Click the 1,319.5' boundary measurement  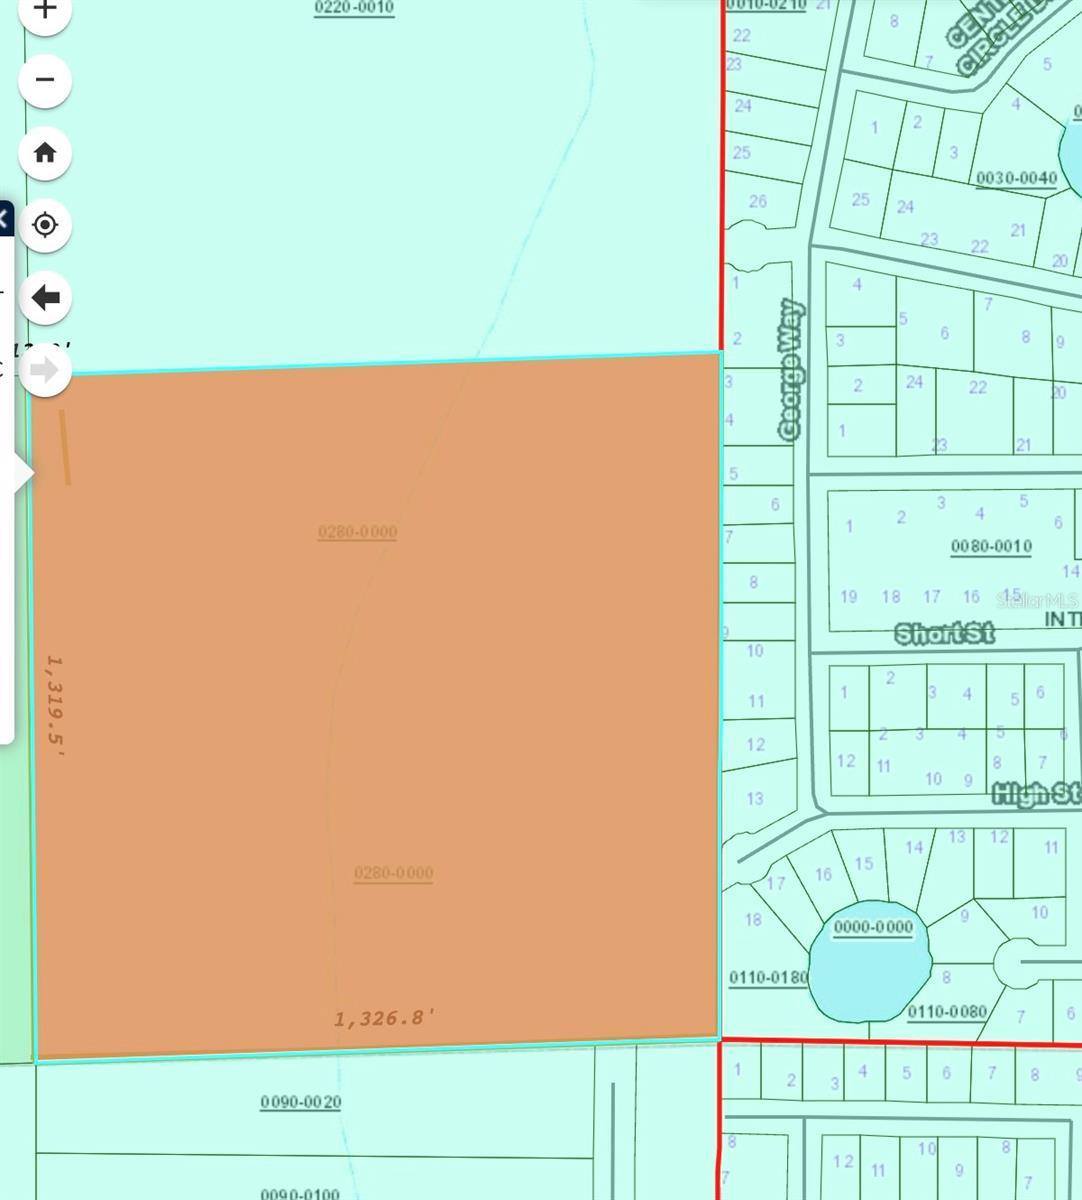(x=55, y=706)
